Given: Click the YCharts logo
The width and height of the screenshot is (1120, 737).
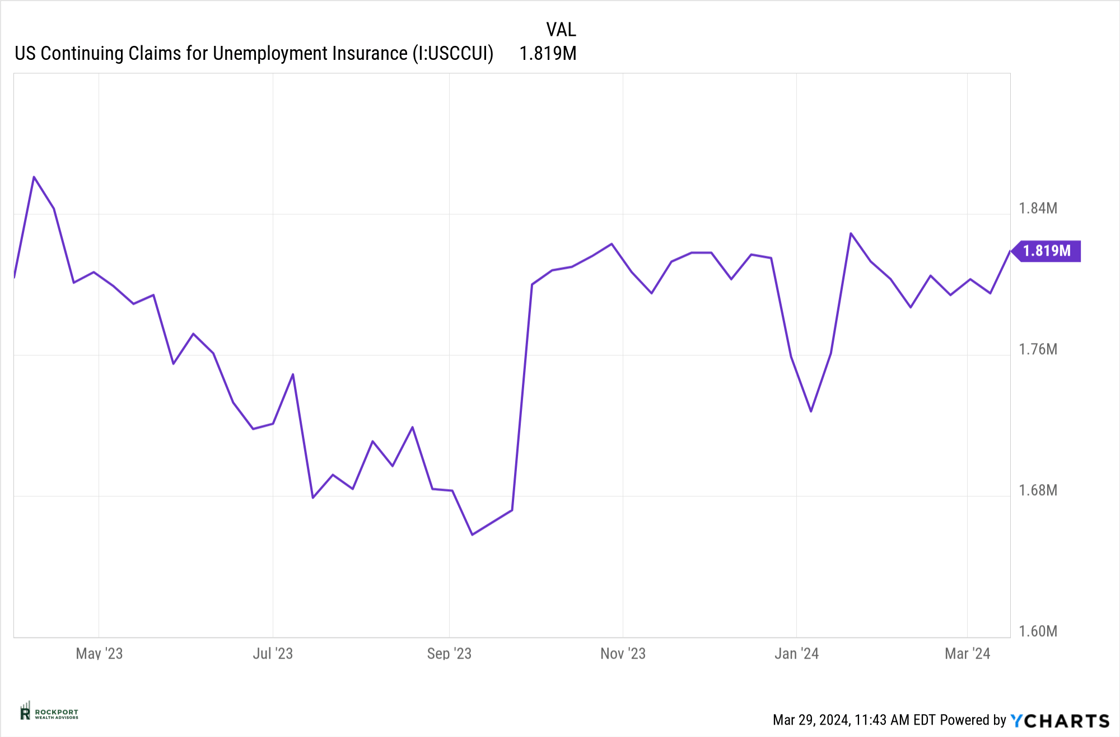Looking at the screenshot, I should (1060, 720).
